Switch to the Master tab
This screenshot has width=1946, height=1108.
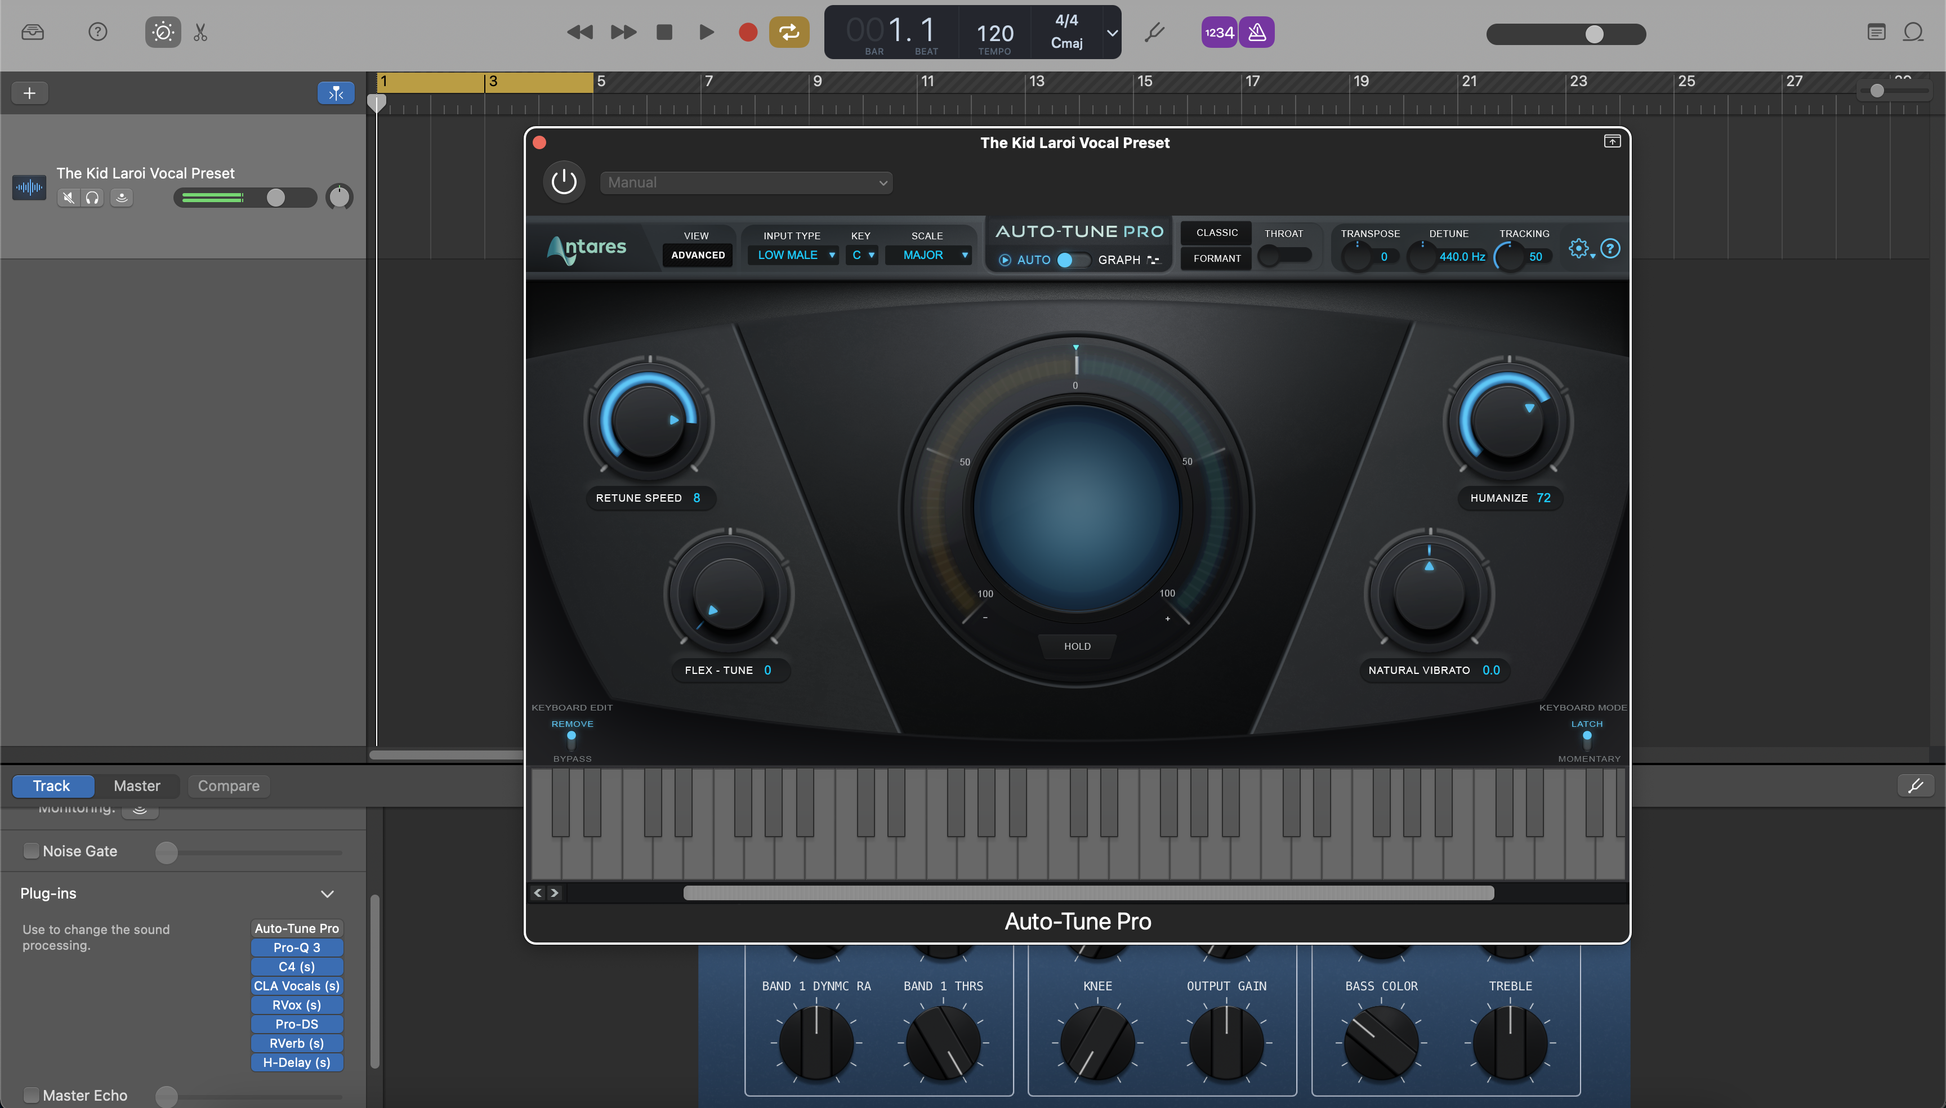(x=137, y=786)
